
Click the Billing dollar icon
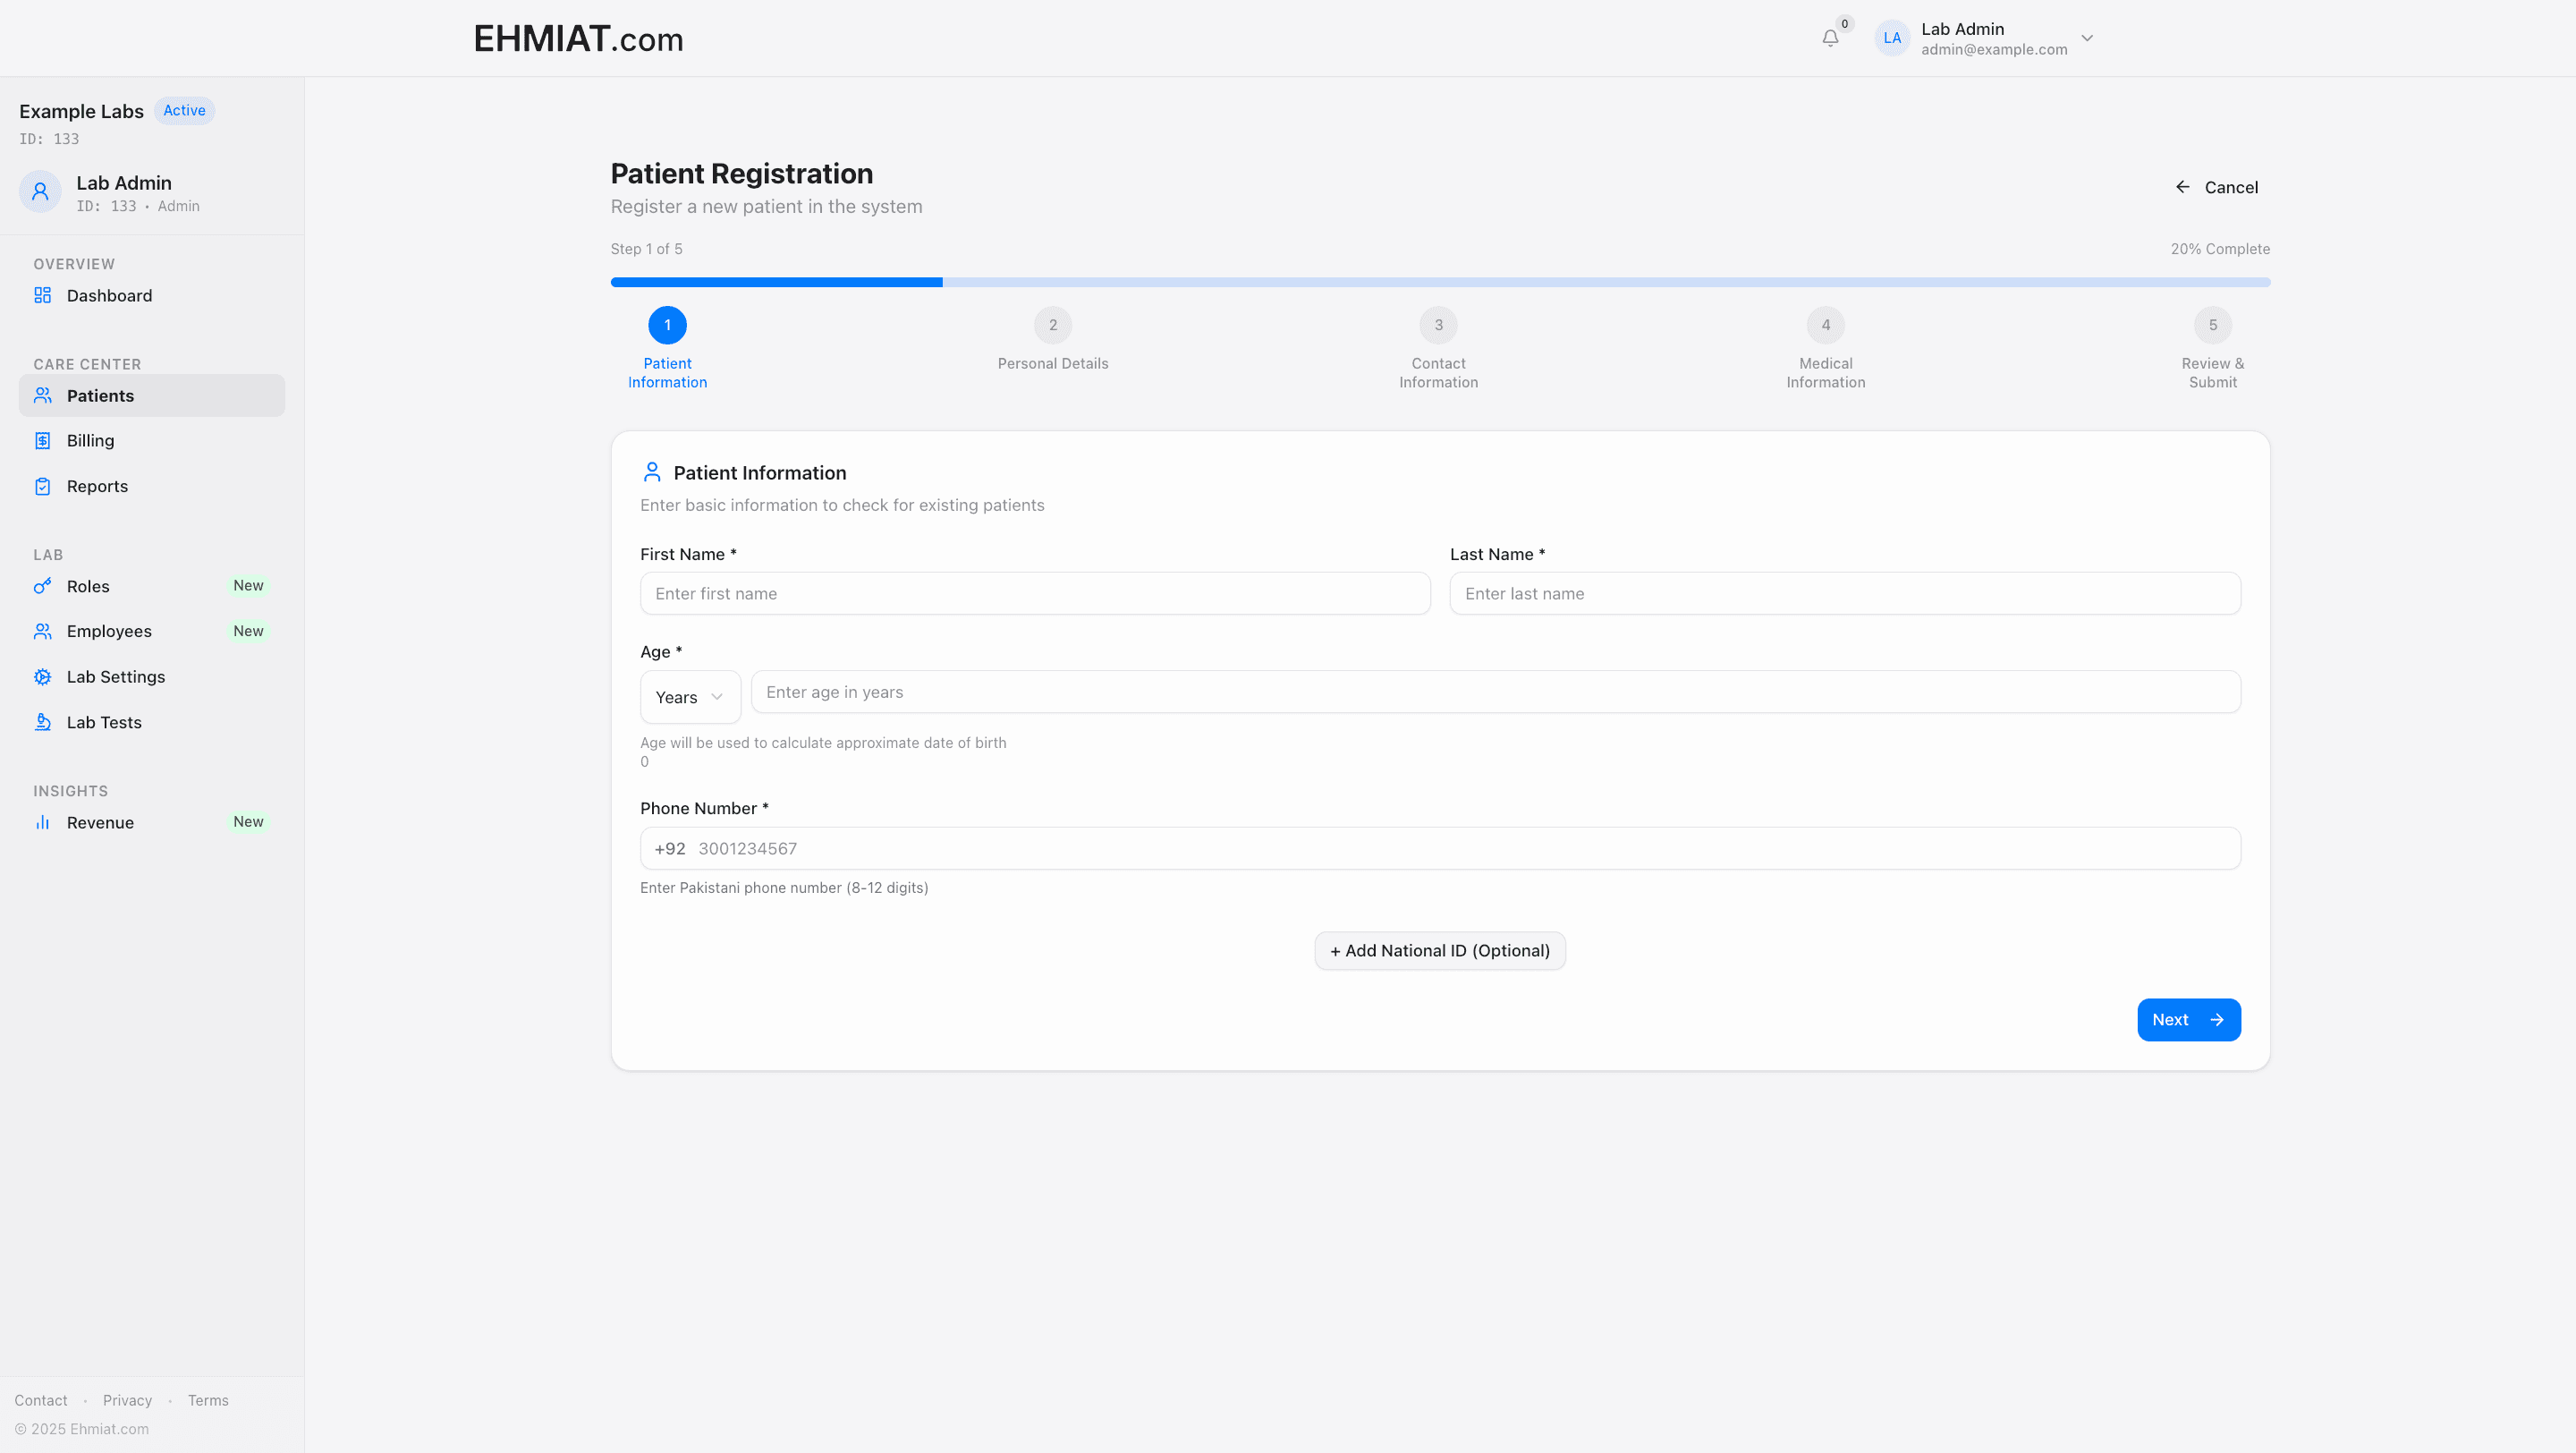coord(42,440)
